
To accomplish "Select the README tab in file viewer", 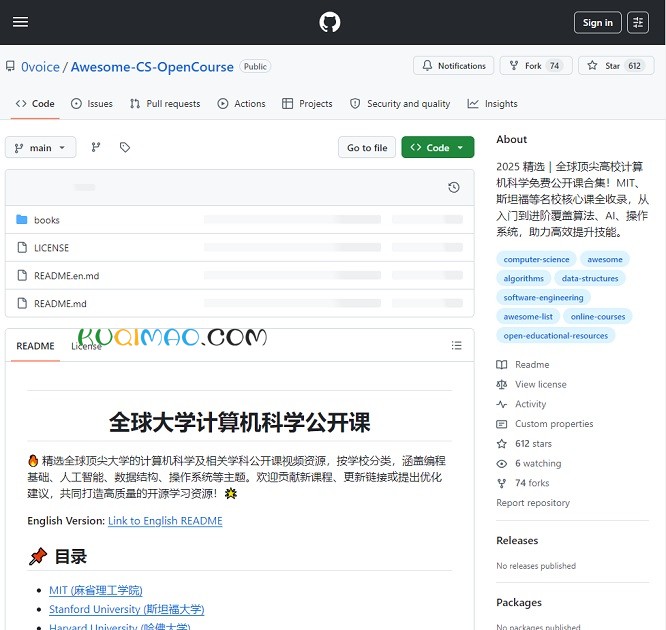I will pyautogui.click(x=35, y=346).
